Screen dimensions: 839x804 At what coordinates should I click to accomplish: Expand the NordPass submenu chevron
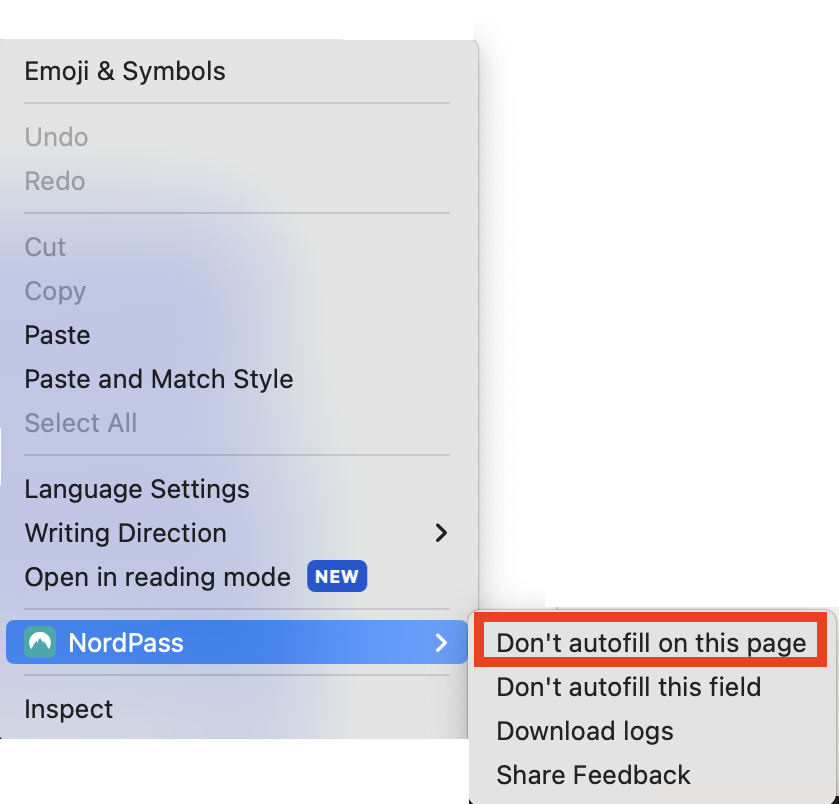tap(441, 642)
